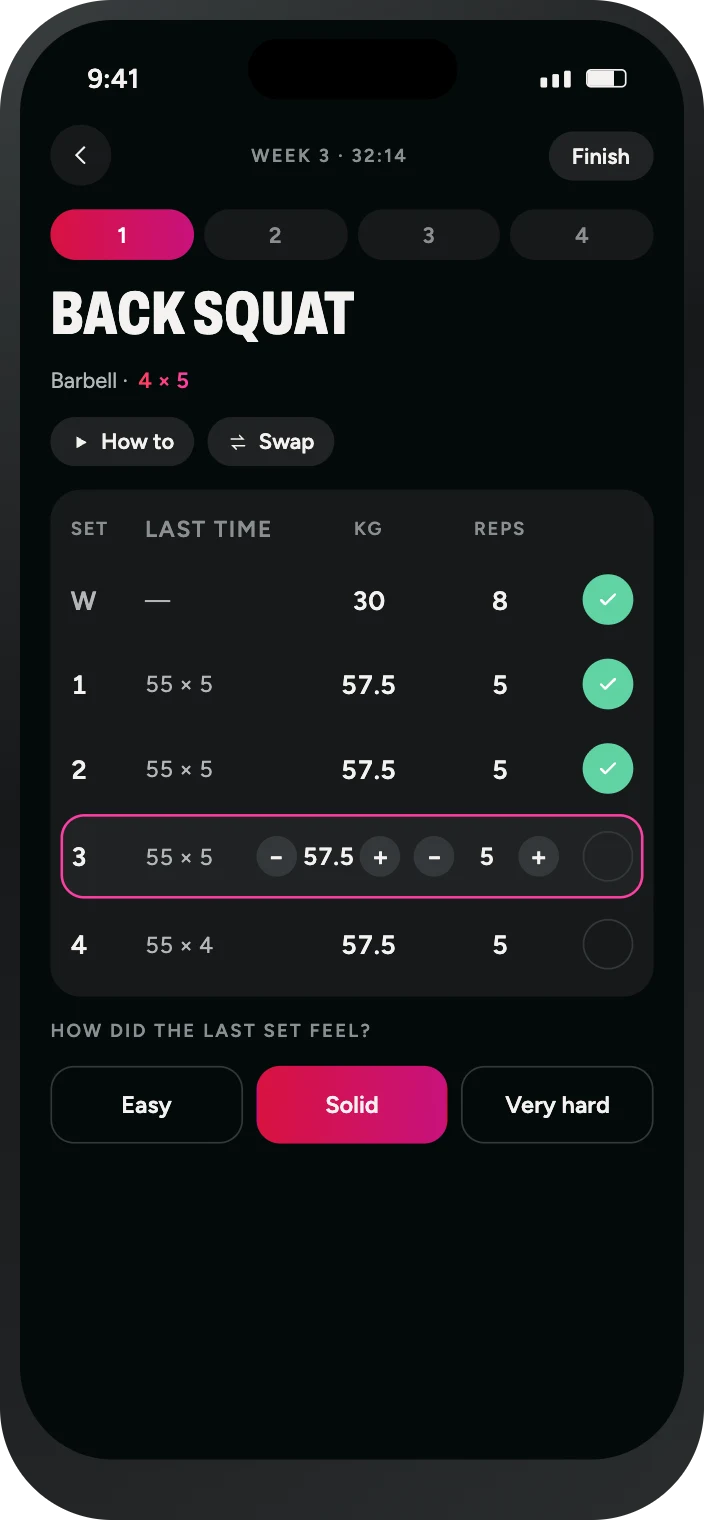Increase weight with the plus button next to 57.5
This screenshot has height=1520, width=704.
[x=380, y=857]
